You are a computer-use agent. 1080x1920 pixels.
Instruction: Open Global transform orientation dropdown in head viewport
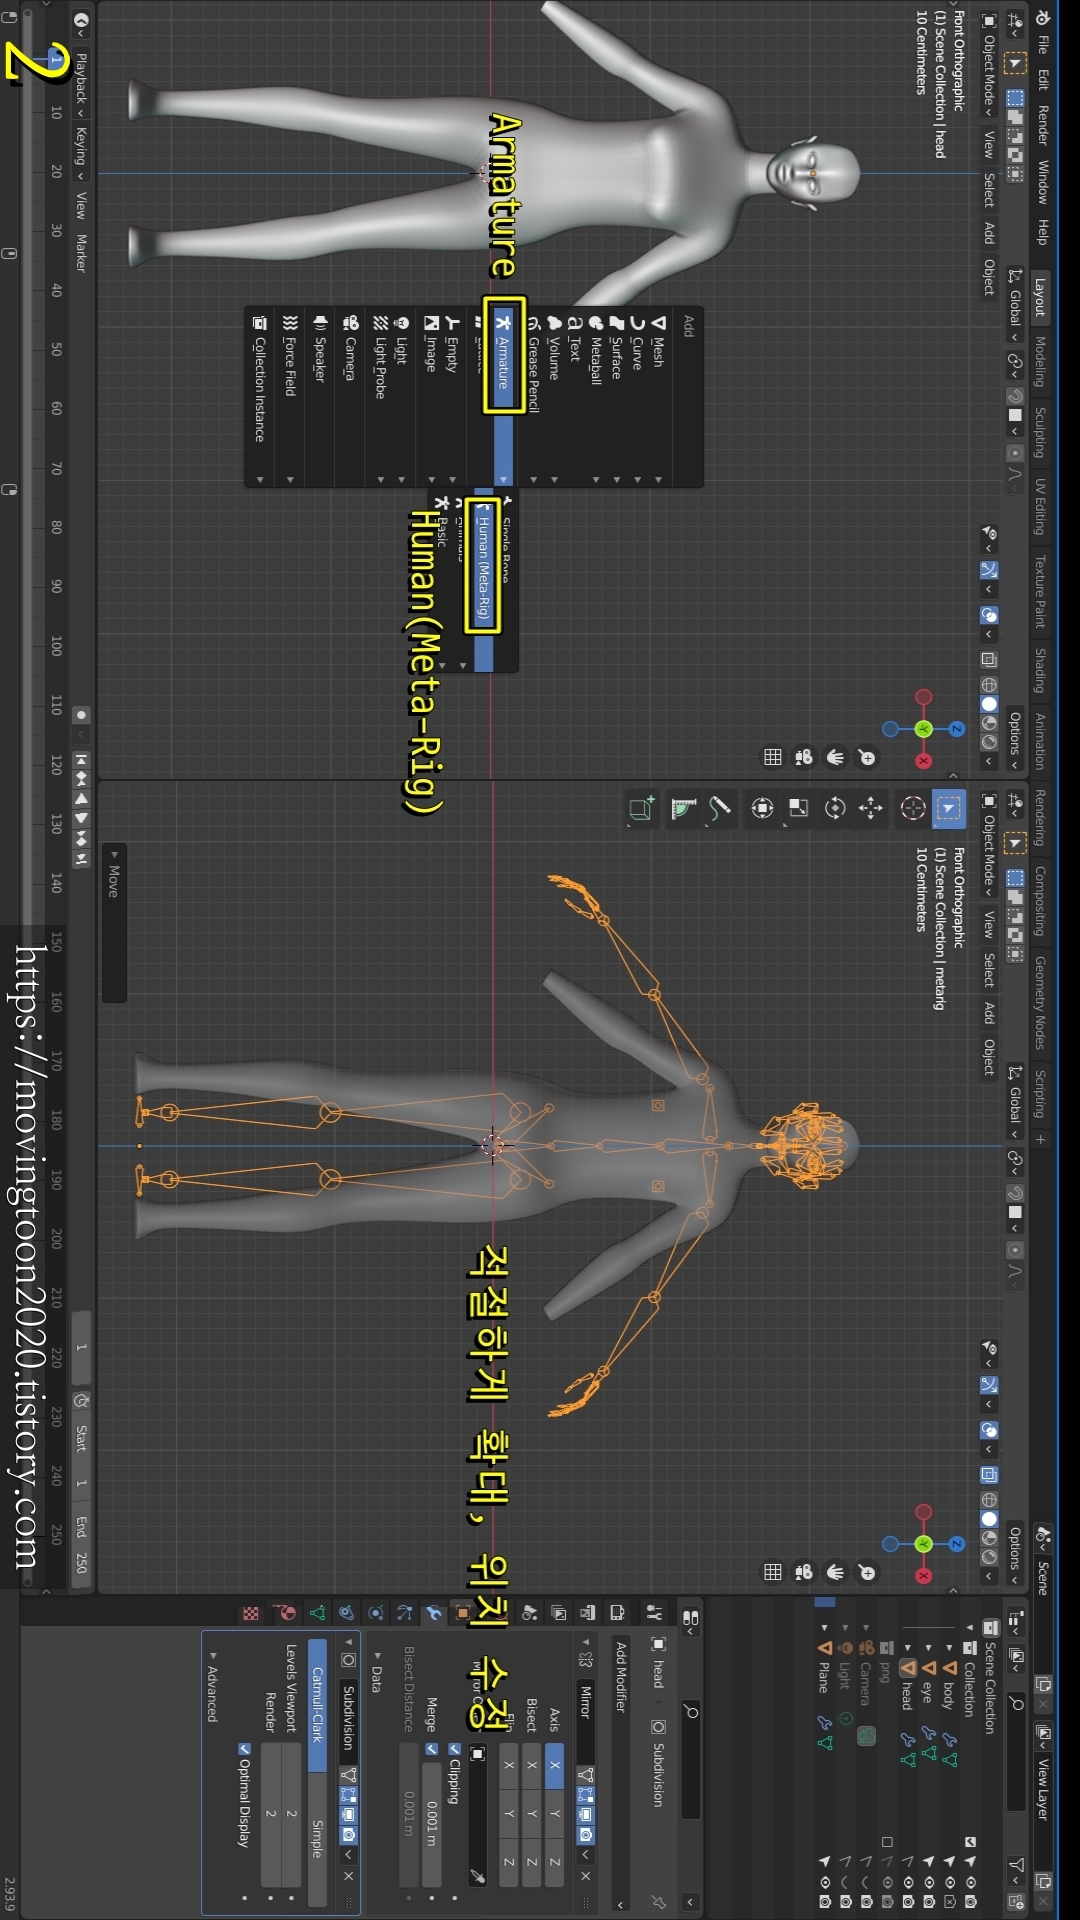coord(1015,304)
